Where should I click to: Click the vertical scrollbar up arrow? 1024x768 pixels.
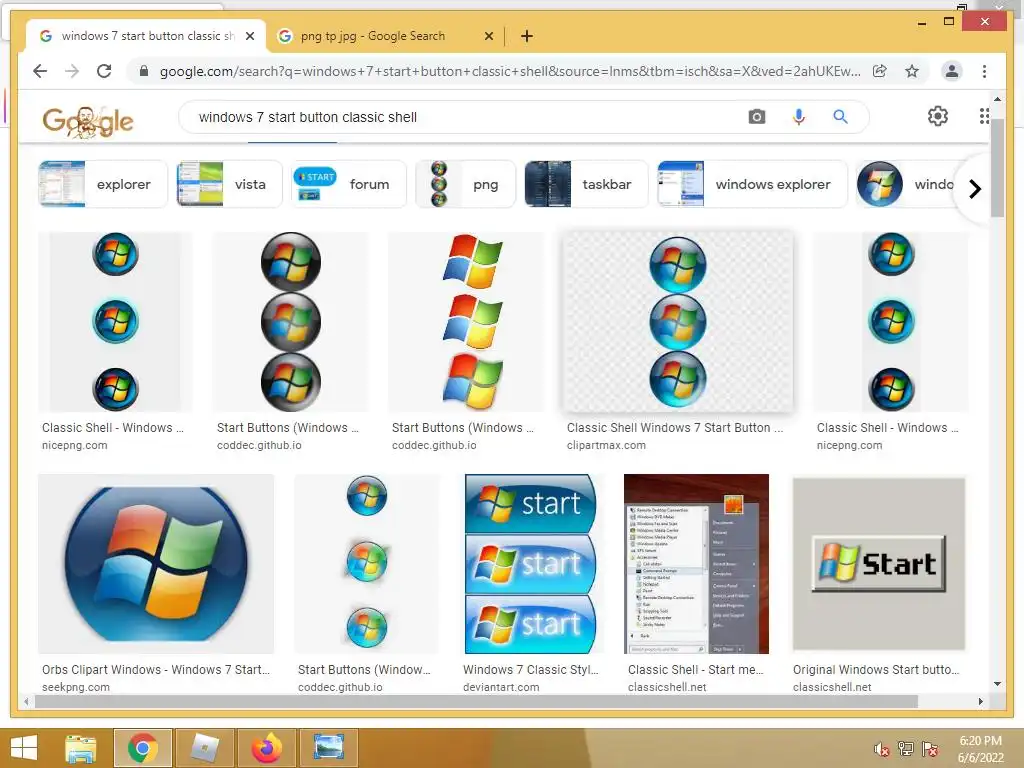pyautogui.click(x=997, y=99)
